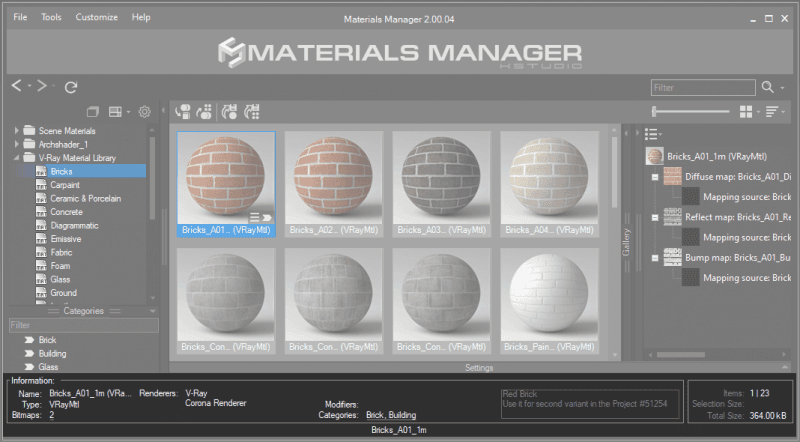Open the gear settings above the library tree
This screenshot has width=800, height=442.
click(144, 112)
